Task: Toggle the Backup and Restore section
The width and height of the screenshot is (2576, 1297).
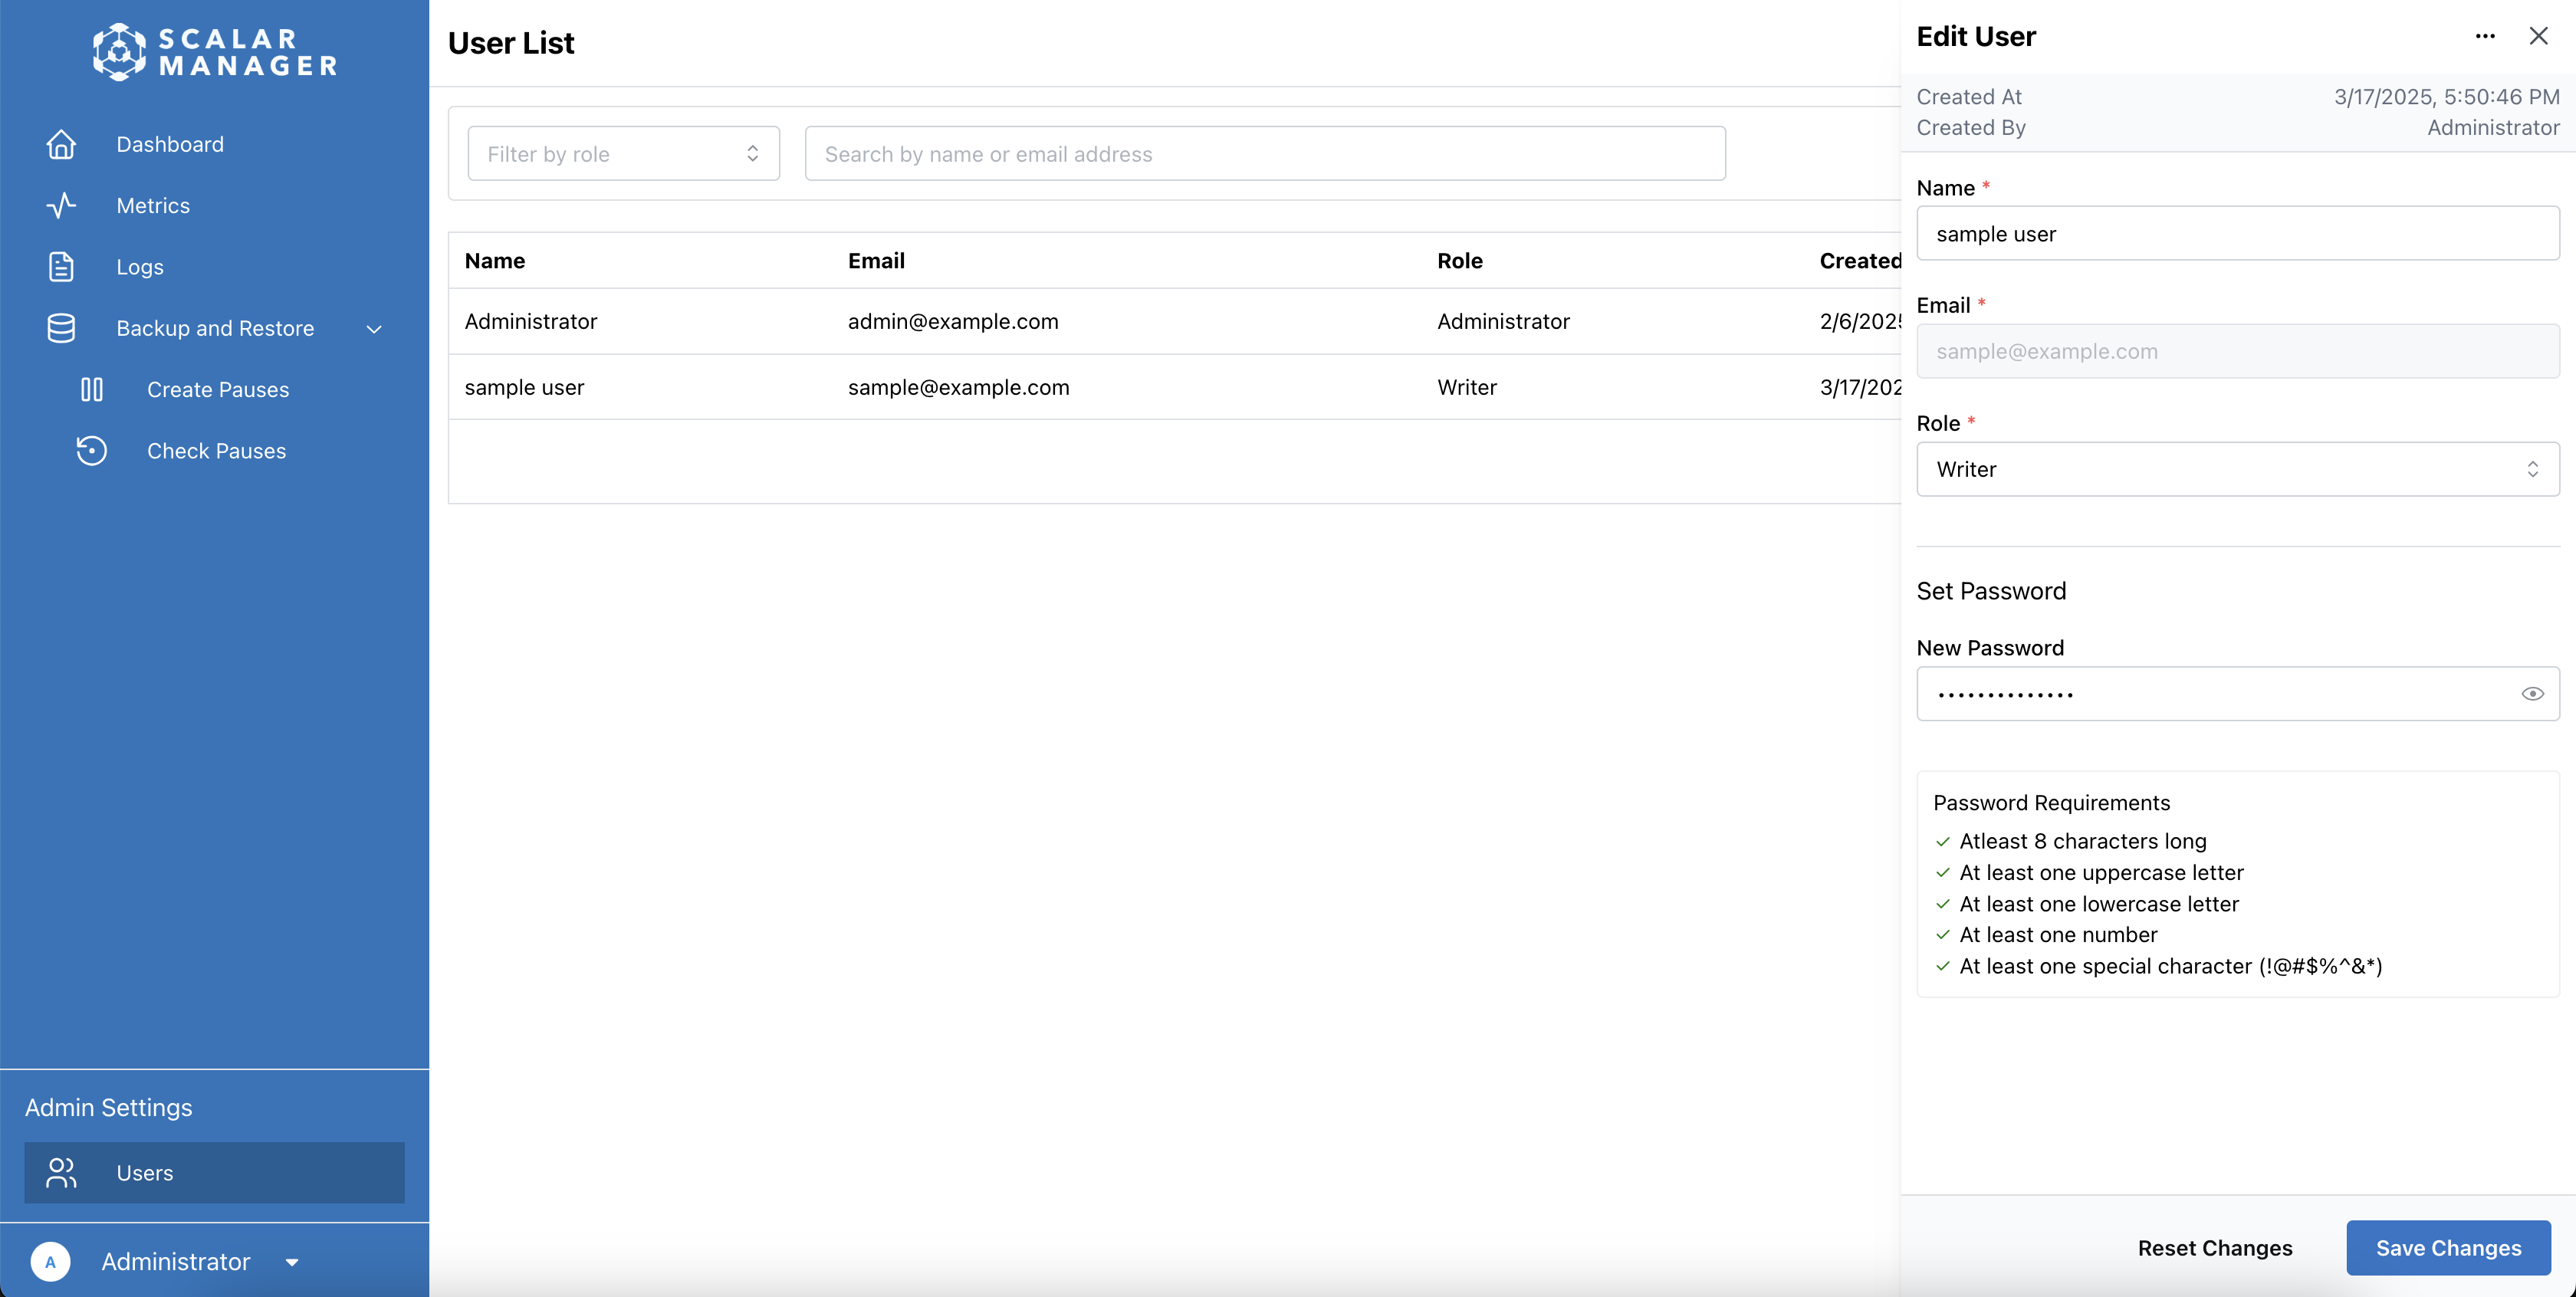Action: 375,328
